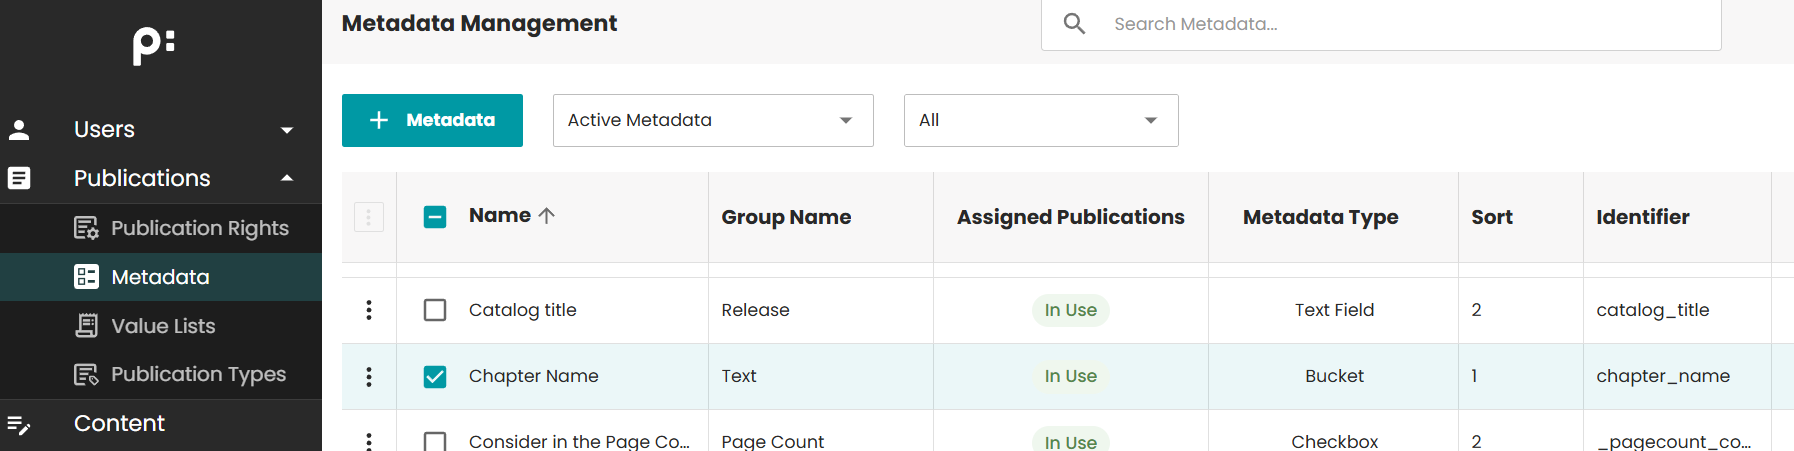The height and width of the screenshot is (451, 1794).
Task: Click the Sort column header
Action: (1491, 217)
